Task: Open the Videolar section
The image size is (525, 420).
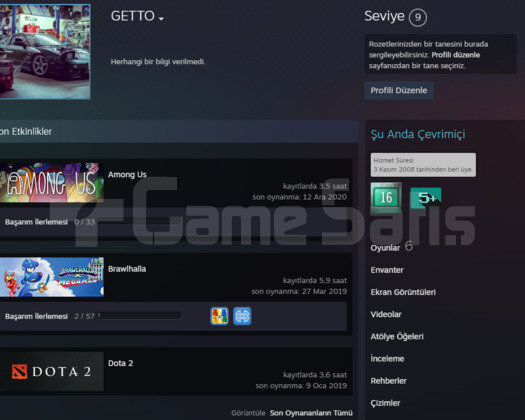Action: tap(386, 314)
